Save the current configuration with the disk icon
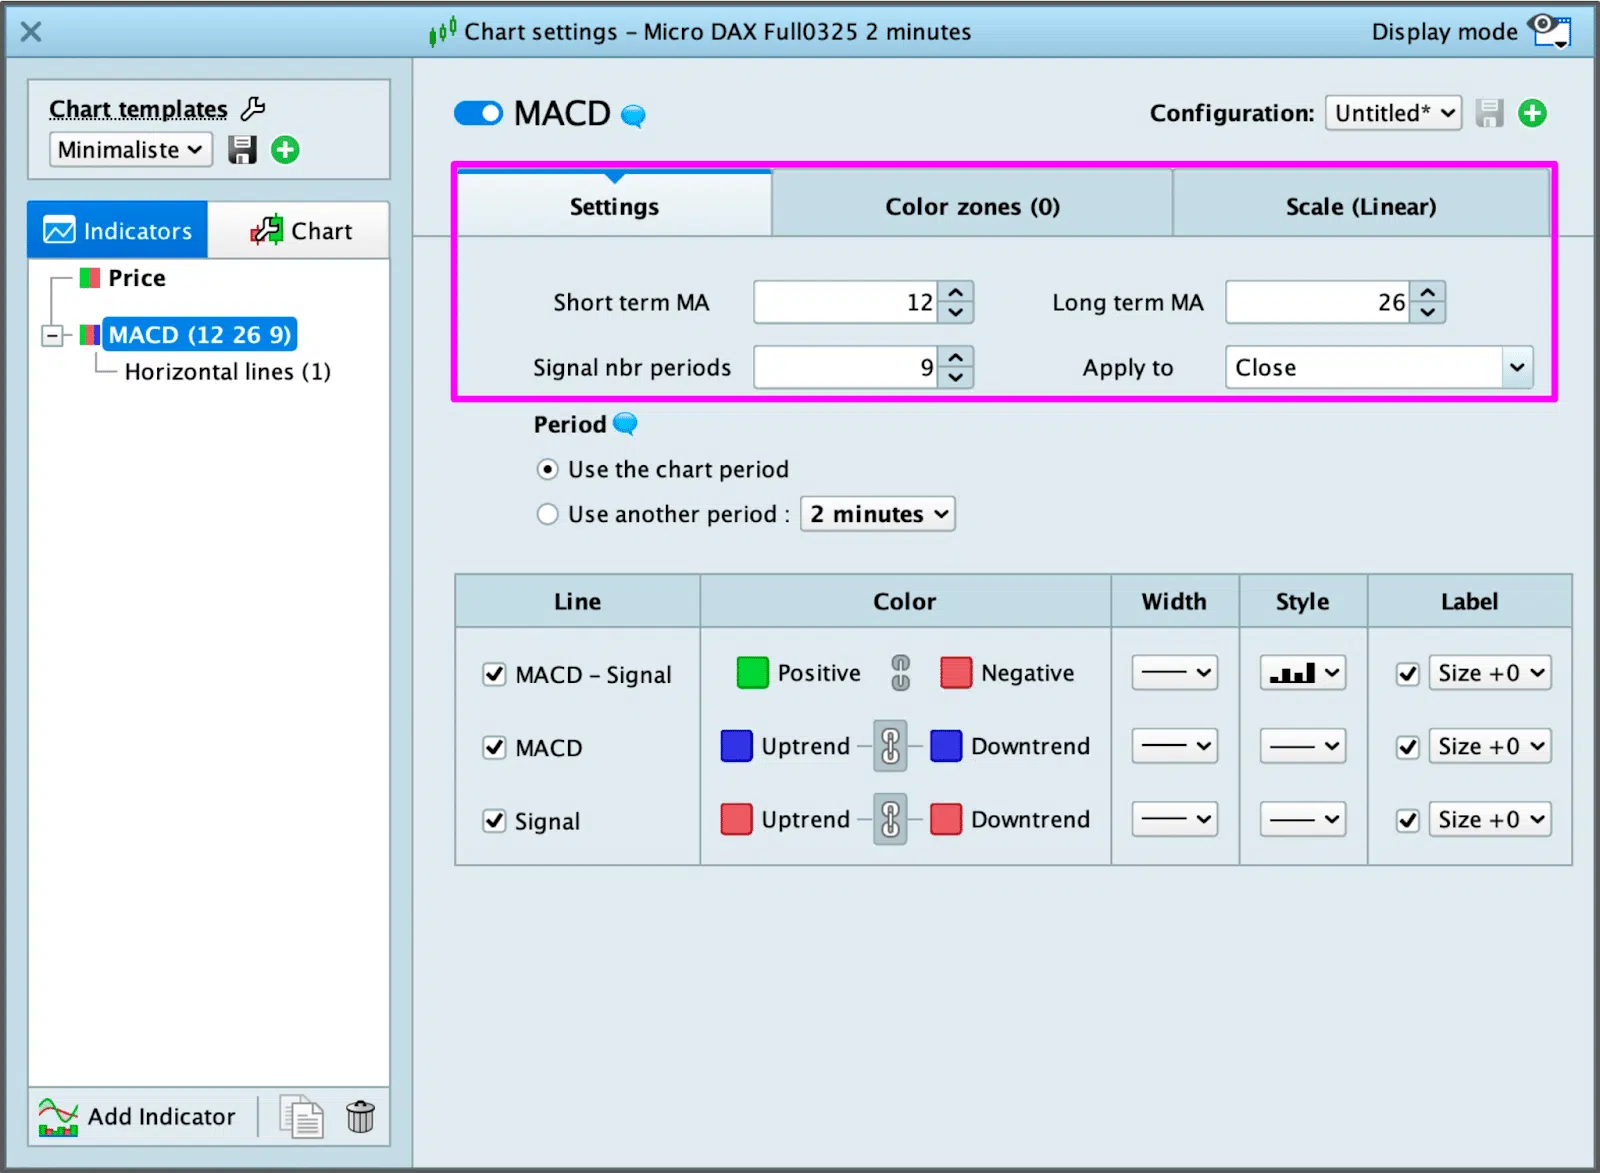This screenshot has width=1600, height=1173. point(1488,113)
